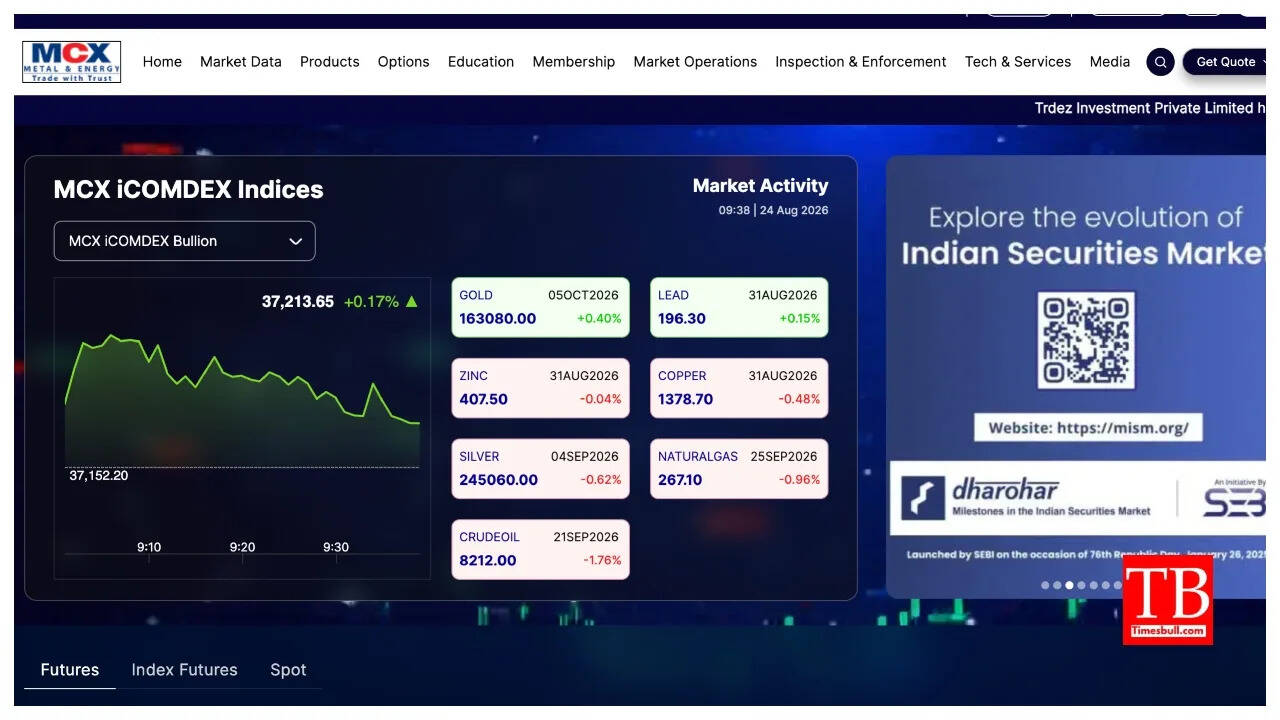Click the -0.48% copper change

(800, 399)
